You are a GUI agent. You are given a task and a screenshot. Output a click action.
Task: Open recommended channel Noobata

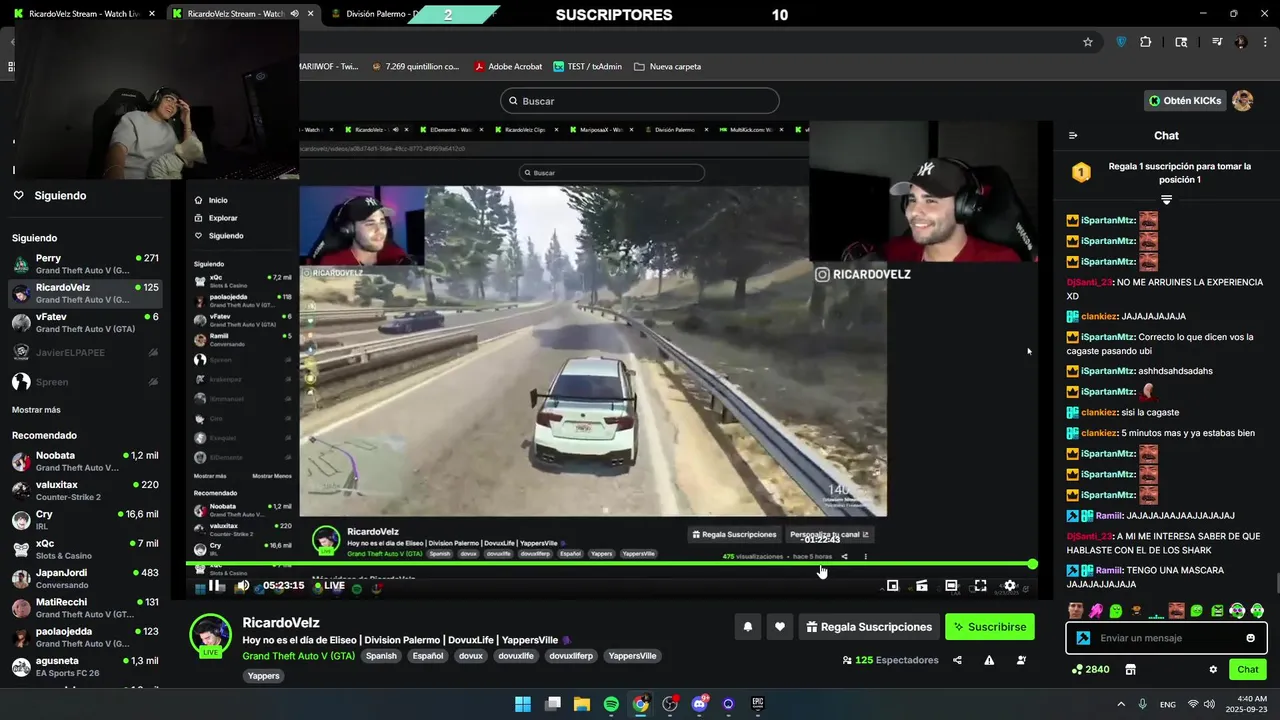[x=85, y=461]
